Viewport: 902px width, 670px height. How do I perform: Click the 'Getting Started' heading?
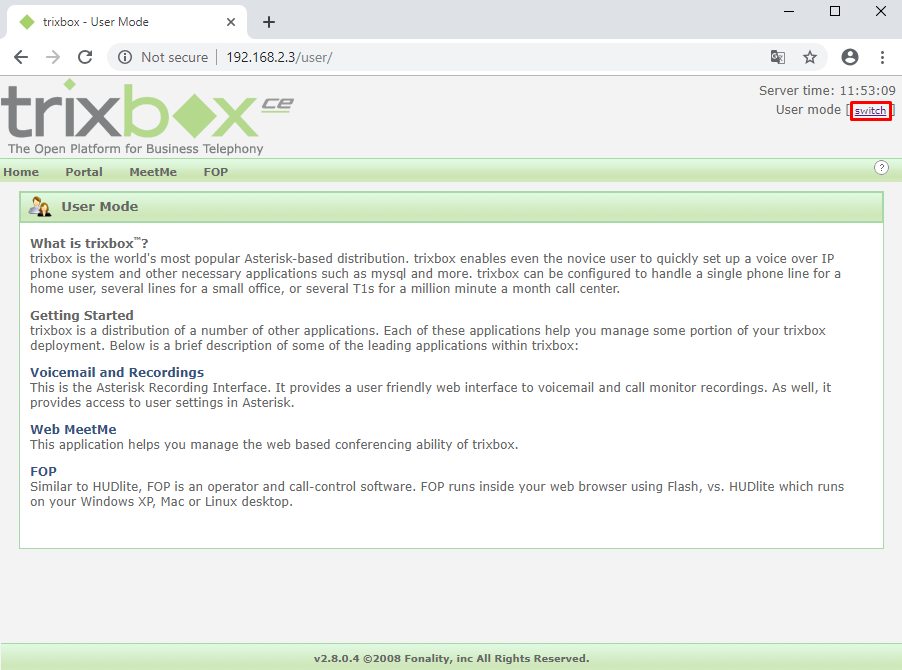click(x=82, y=315)
